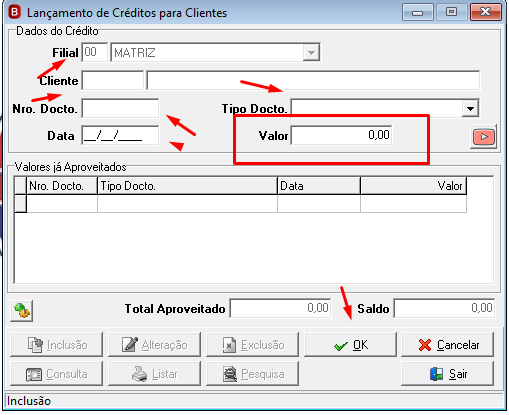Click the Cliente code input field
The image size is (509, 415).
click(x=113, y=80)
